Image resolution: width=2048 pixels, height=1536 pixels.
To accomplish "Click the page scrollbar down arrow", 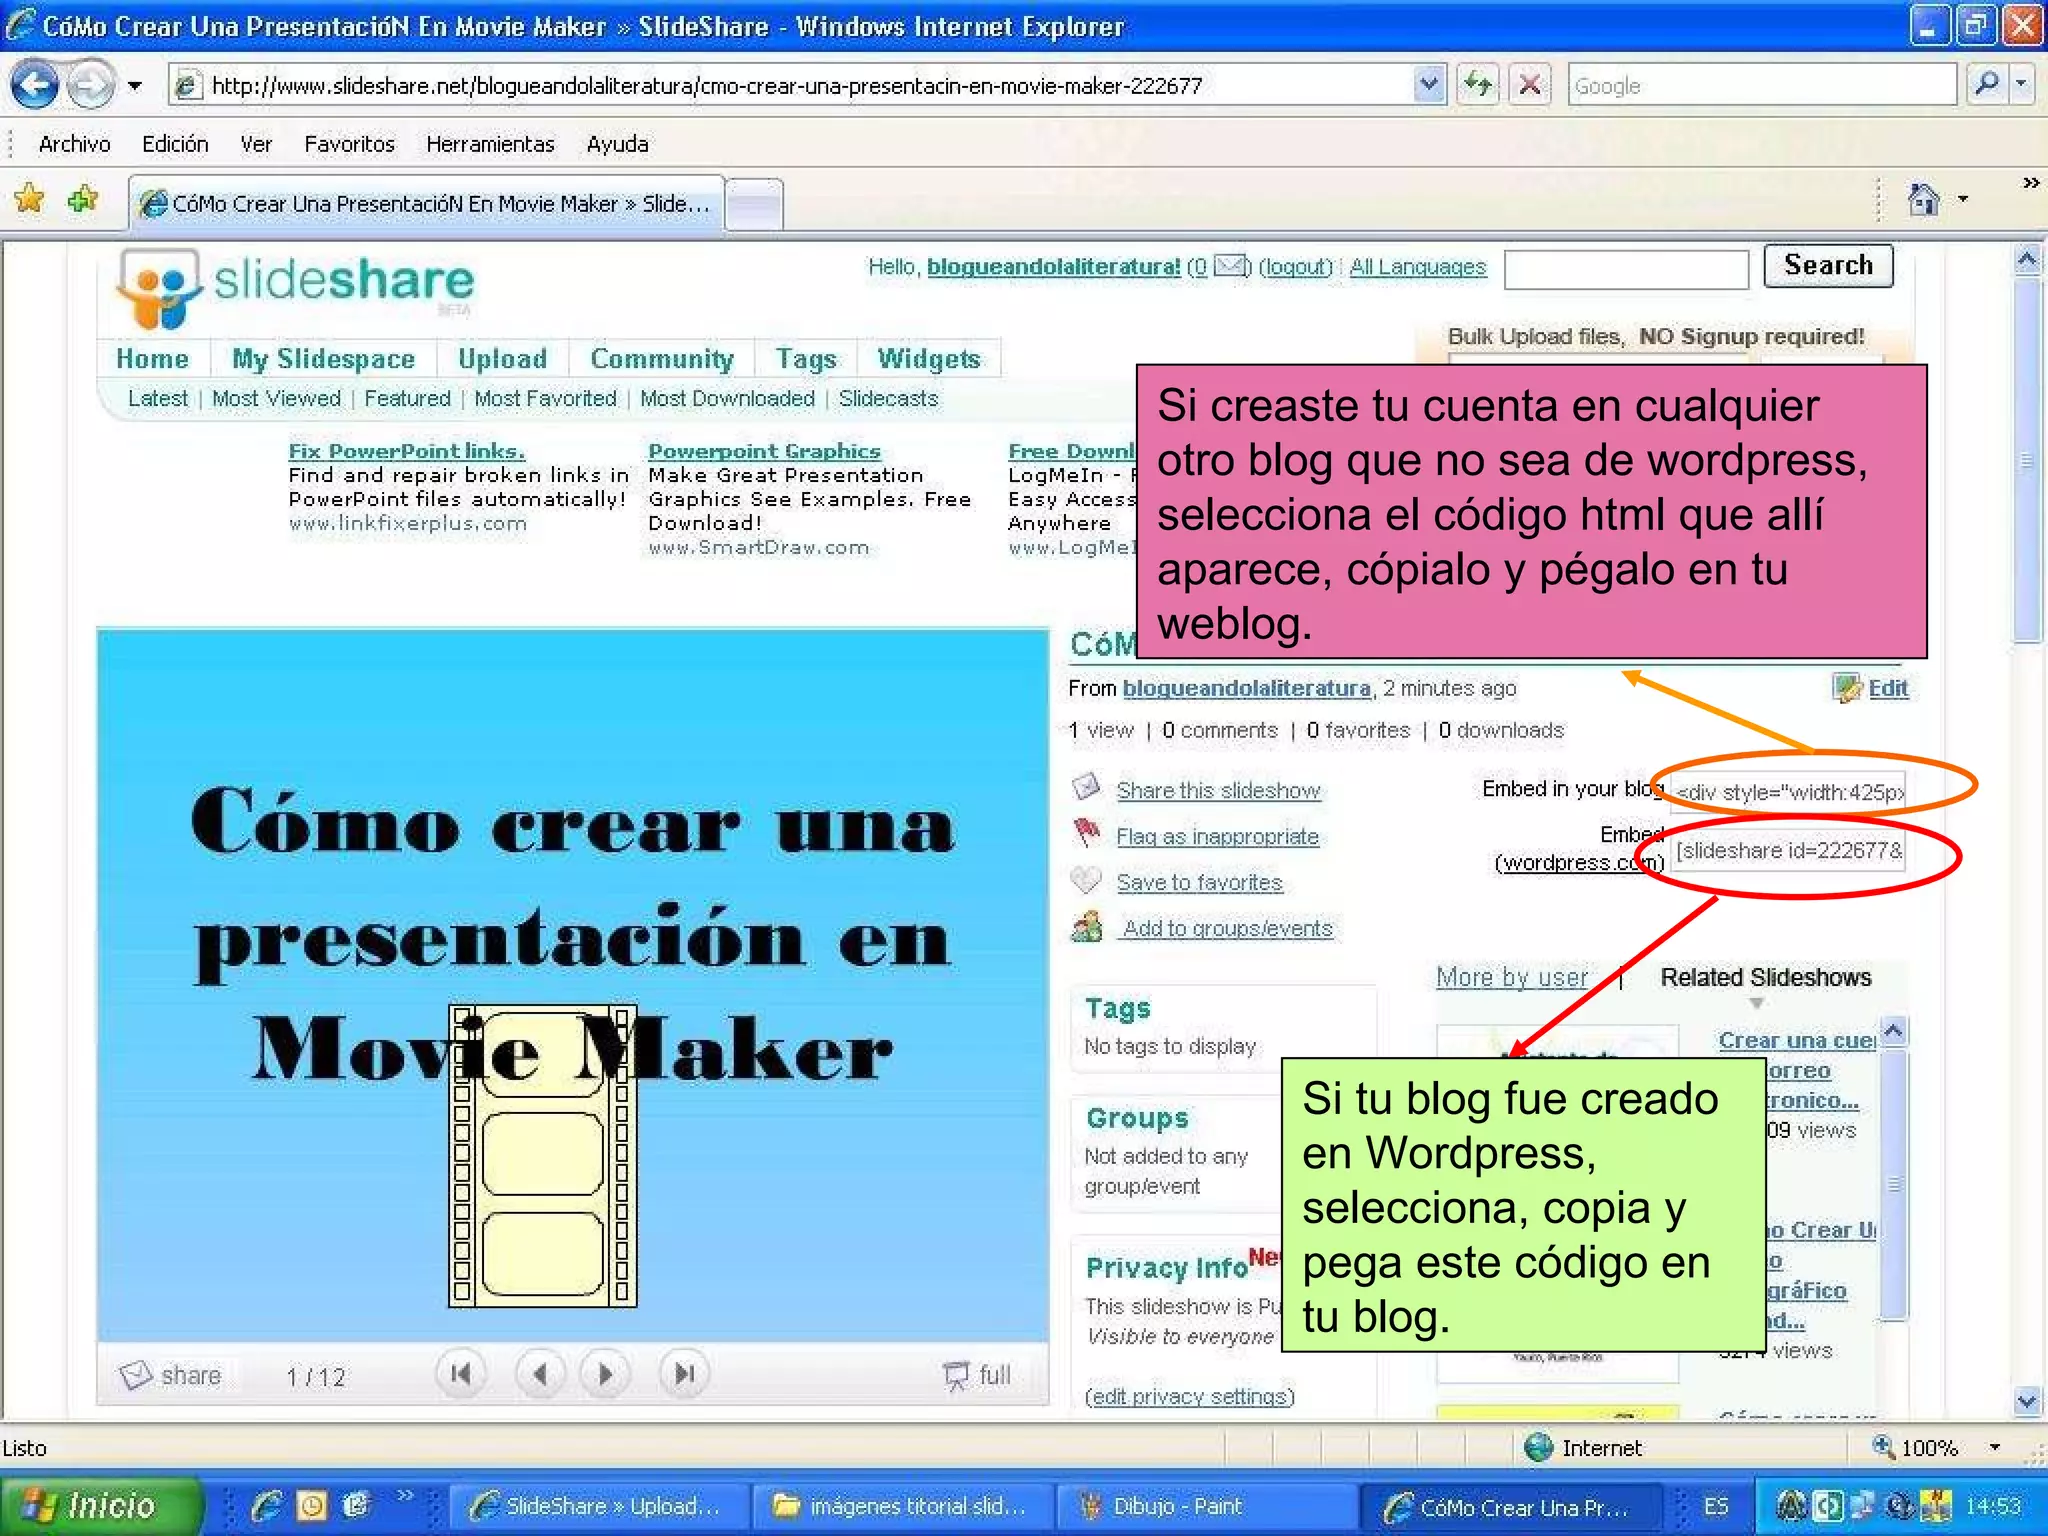I will (x=2027, y=1402).
